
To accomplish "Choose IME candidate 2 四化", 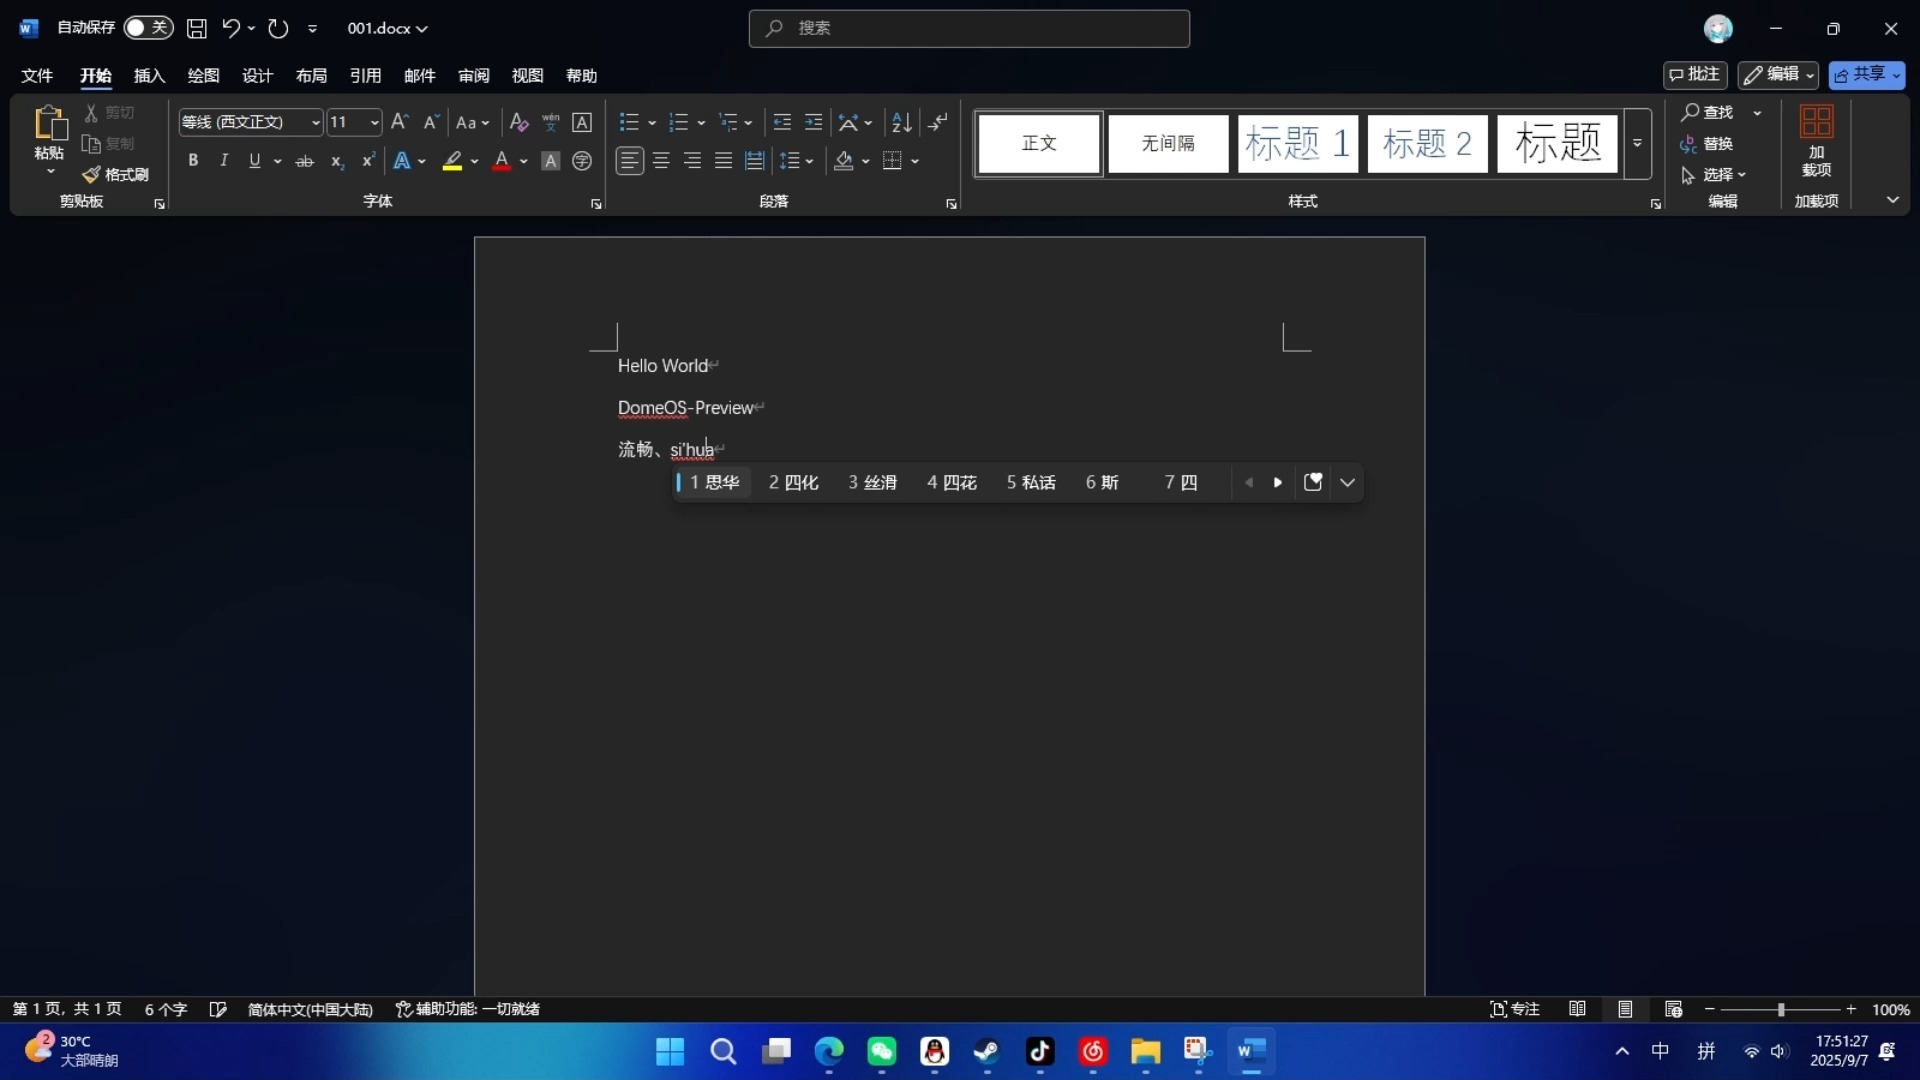I will pyautogui.click(x=793, y=482).
